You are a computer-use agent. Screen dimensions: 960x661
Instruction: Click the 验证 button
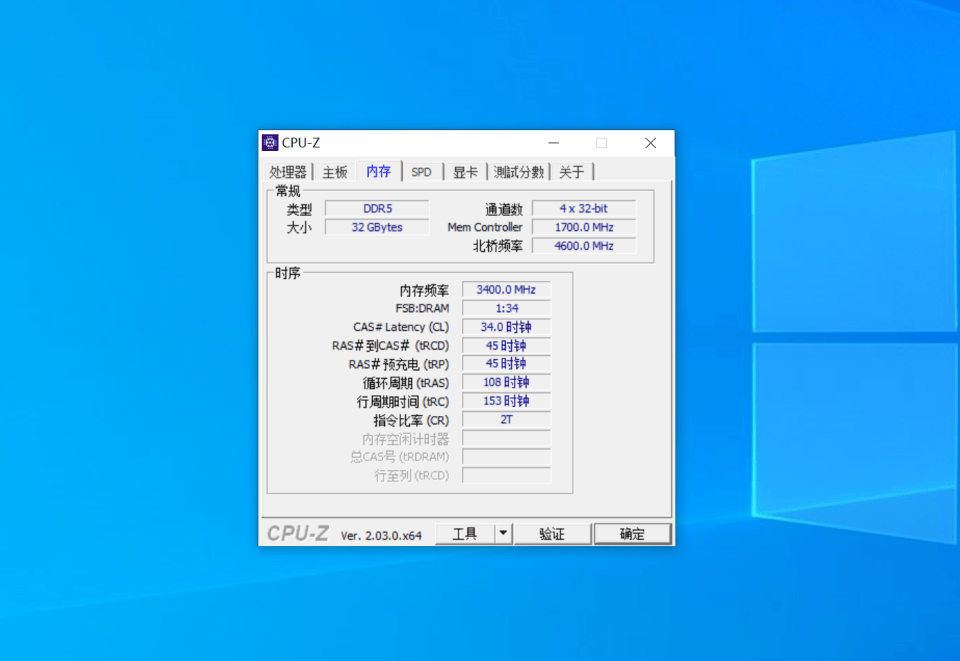[552, 533]
